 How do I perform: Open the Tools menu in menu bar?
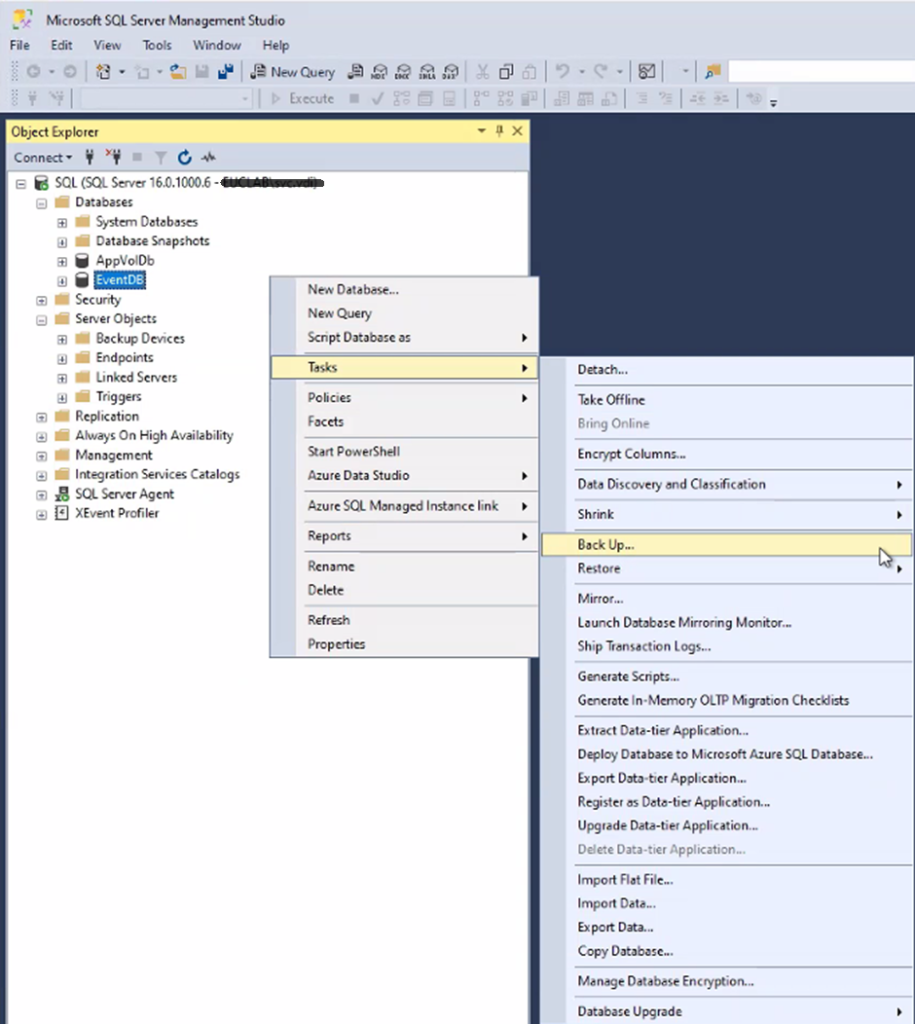click(x=157, y=45)
